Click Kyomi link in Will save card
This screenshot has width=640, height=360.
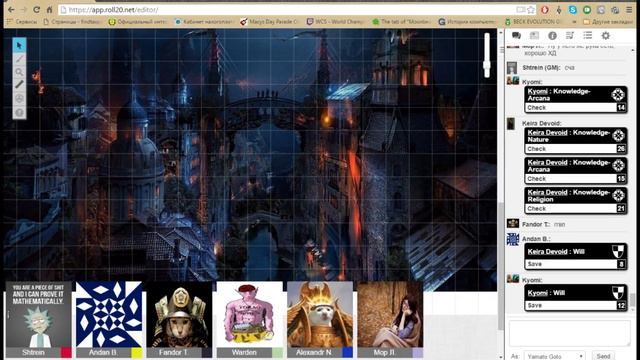[x=538, y=293]
